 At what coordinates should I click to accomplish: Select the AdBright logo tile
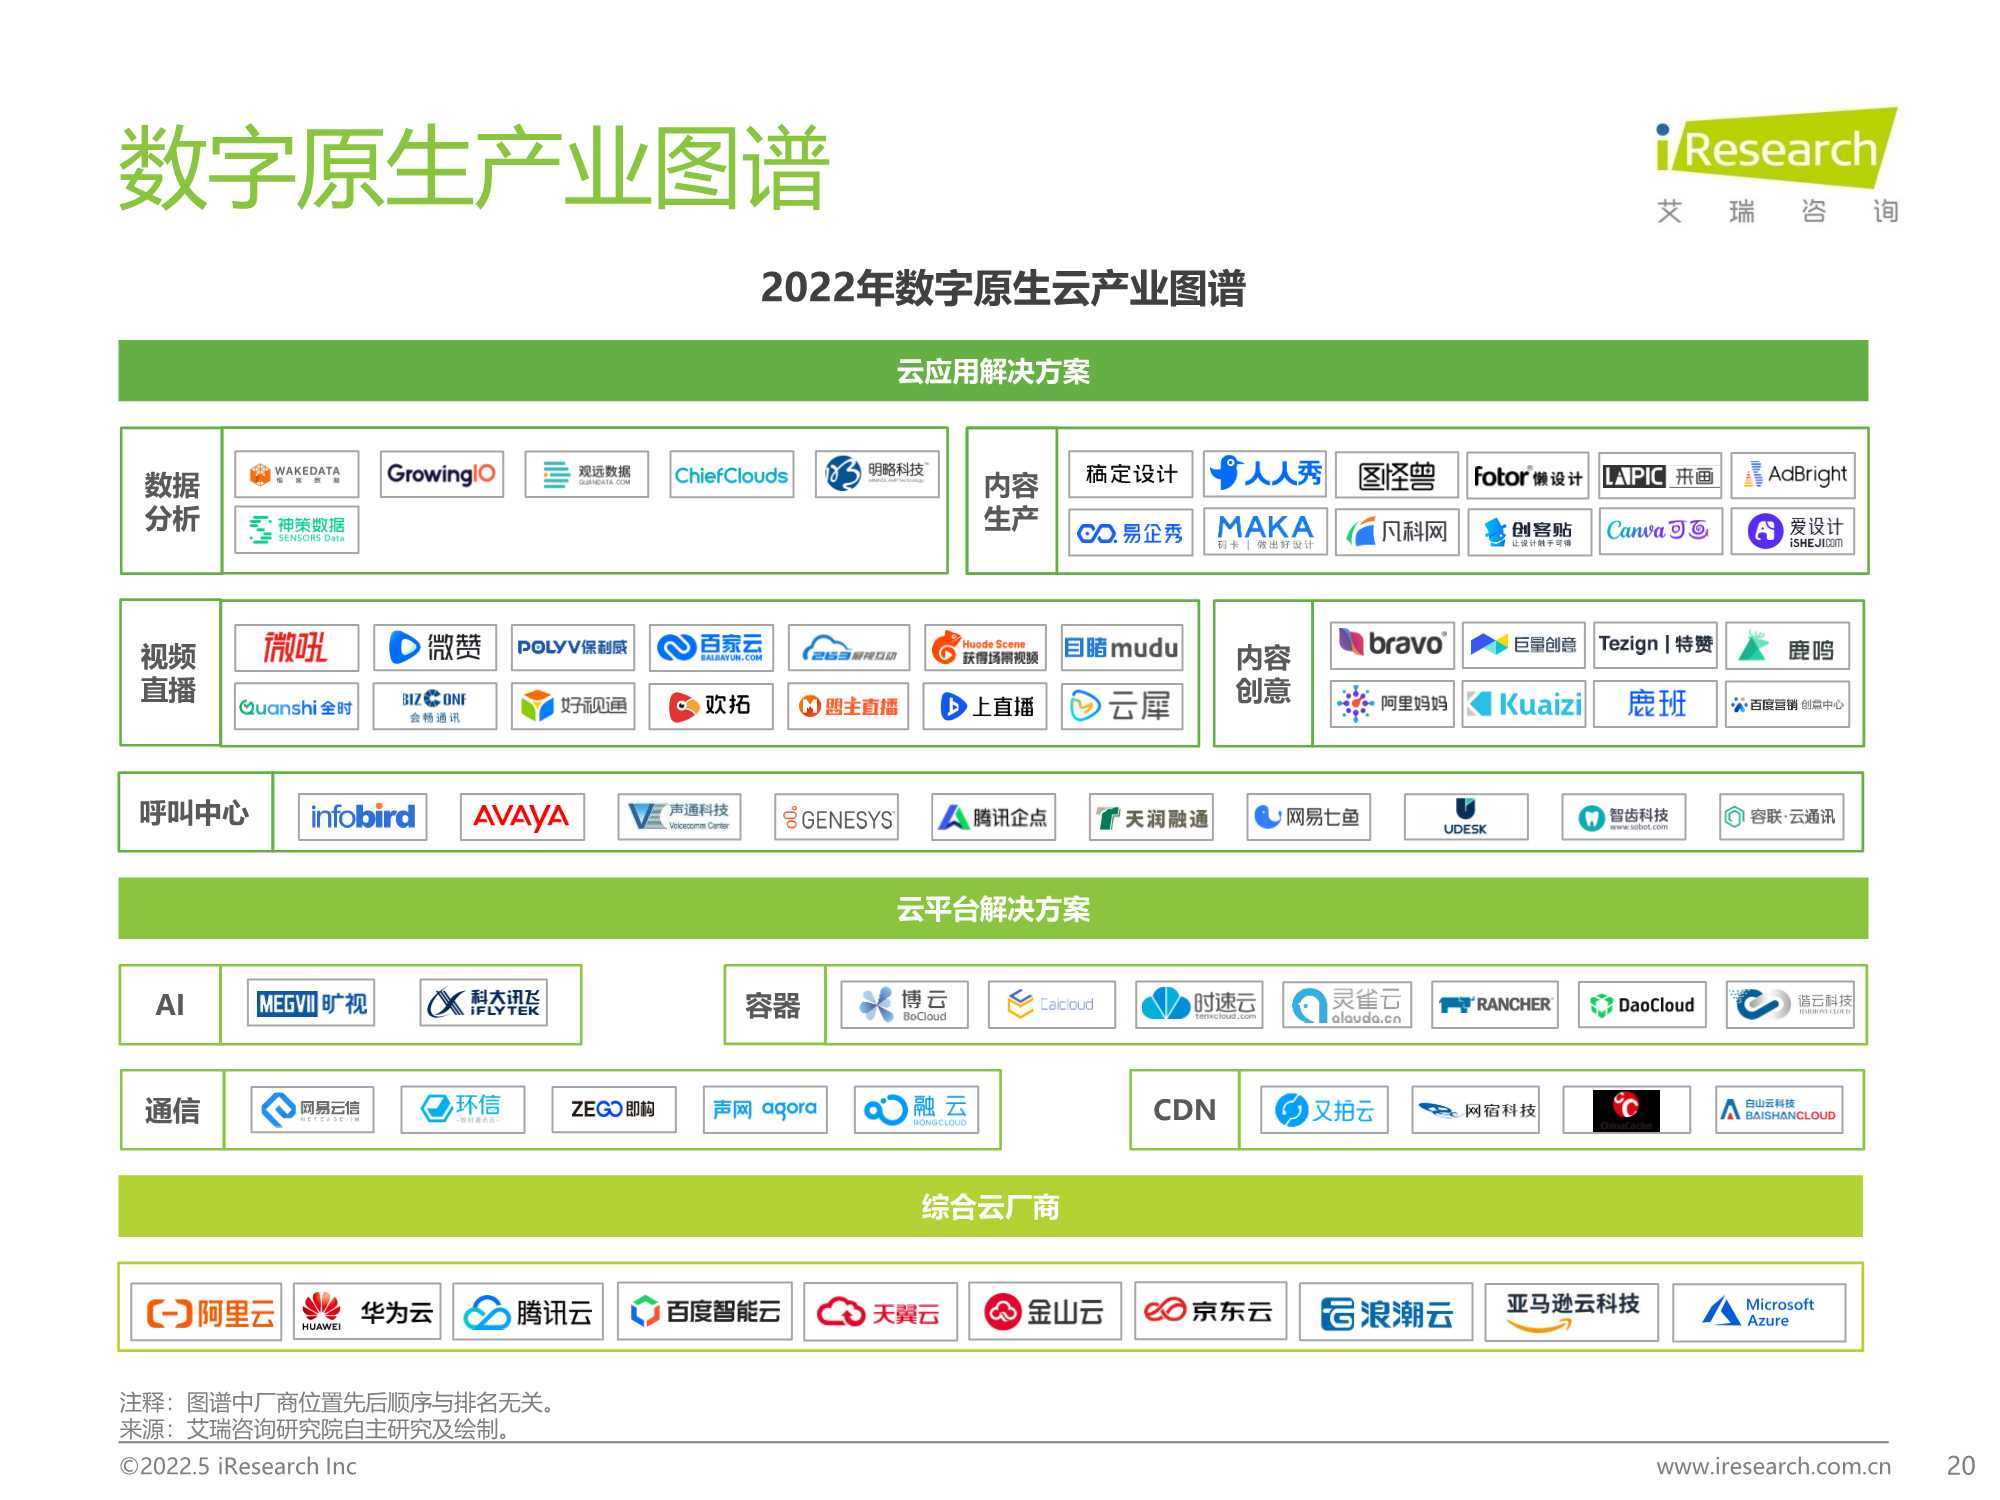point(1793,475)
